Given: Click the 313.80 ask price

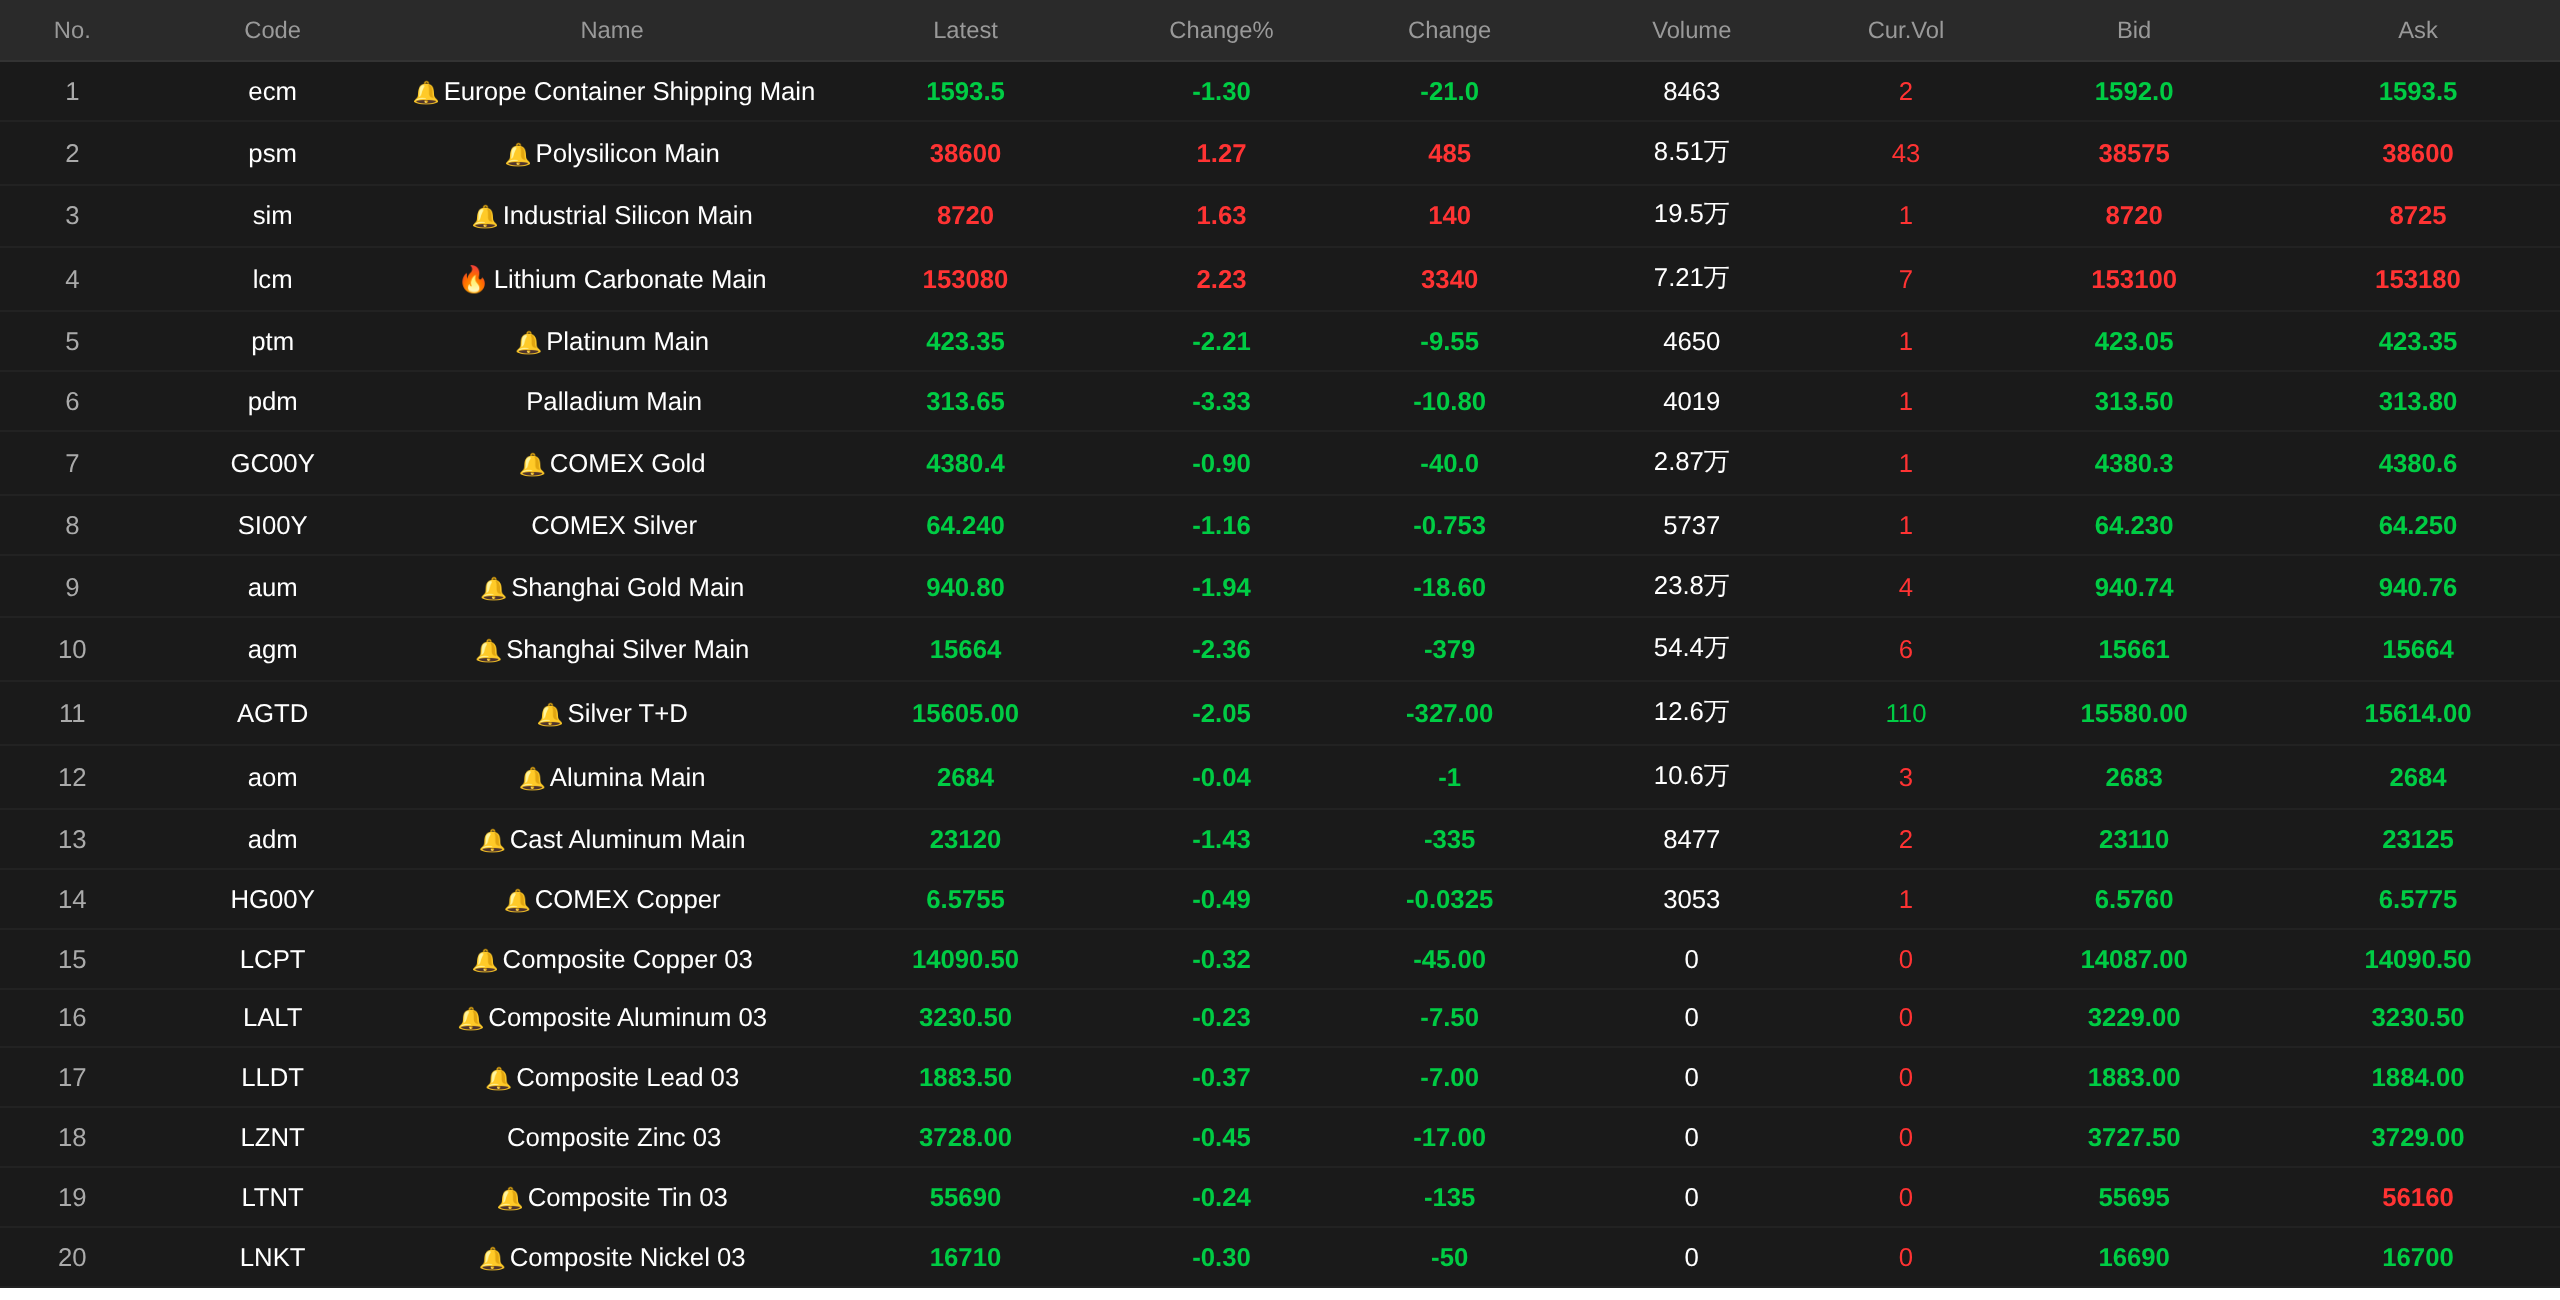Looking at the screenshot, I should pos(2418,401).
